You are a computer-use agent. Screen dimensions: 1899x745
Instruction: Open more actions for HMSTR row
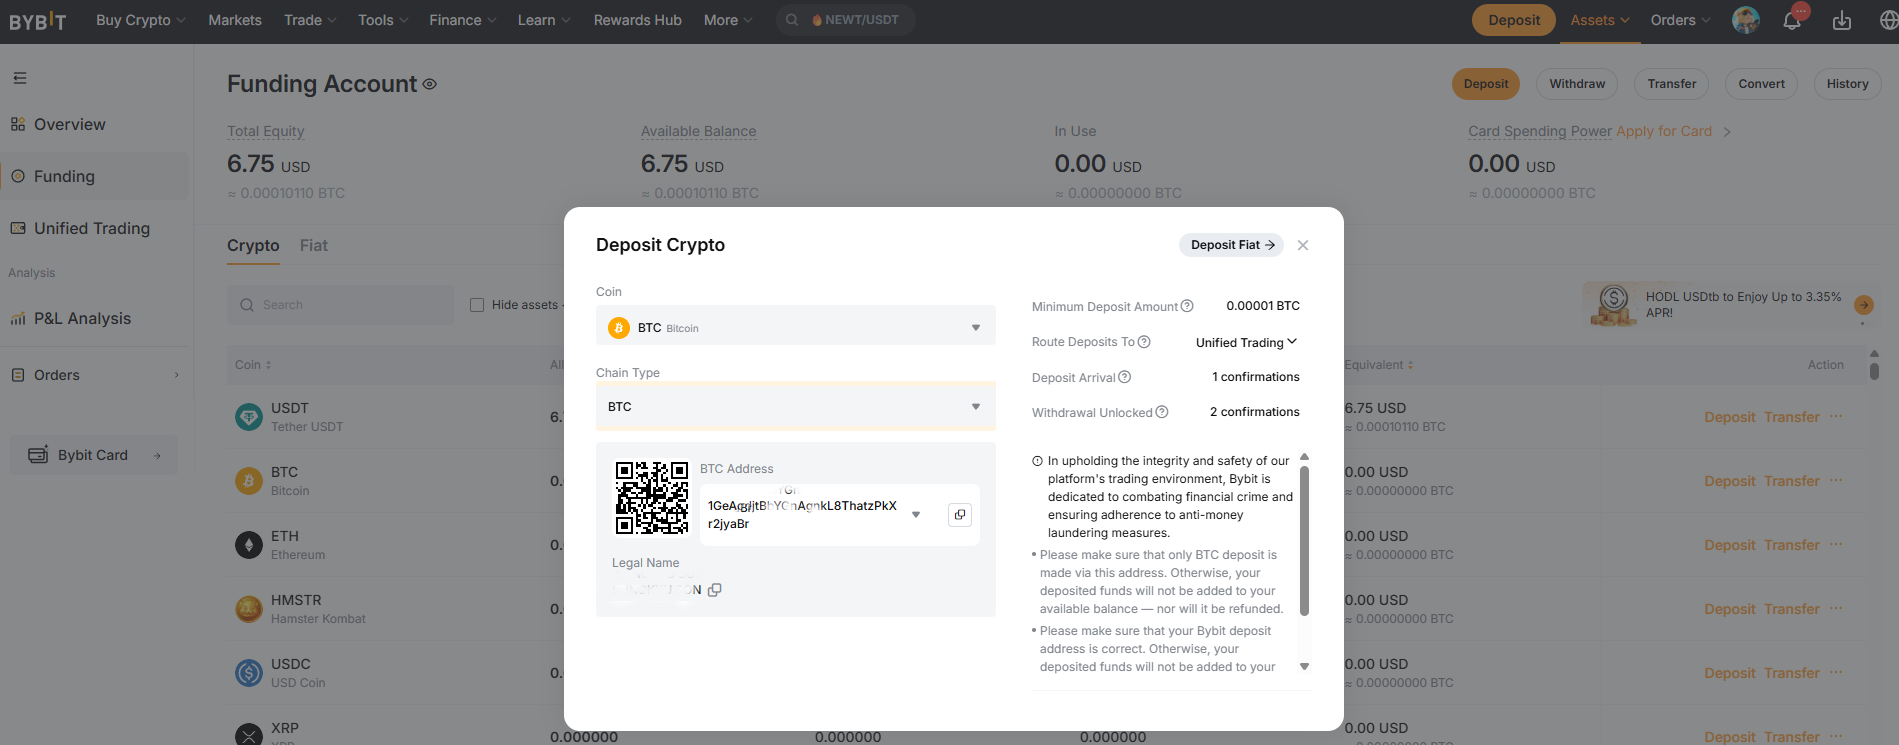point(1836,609)
